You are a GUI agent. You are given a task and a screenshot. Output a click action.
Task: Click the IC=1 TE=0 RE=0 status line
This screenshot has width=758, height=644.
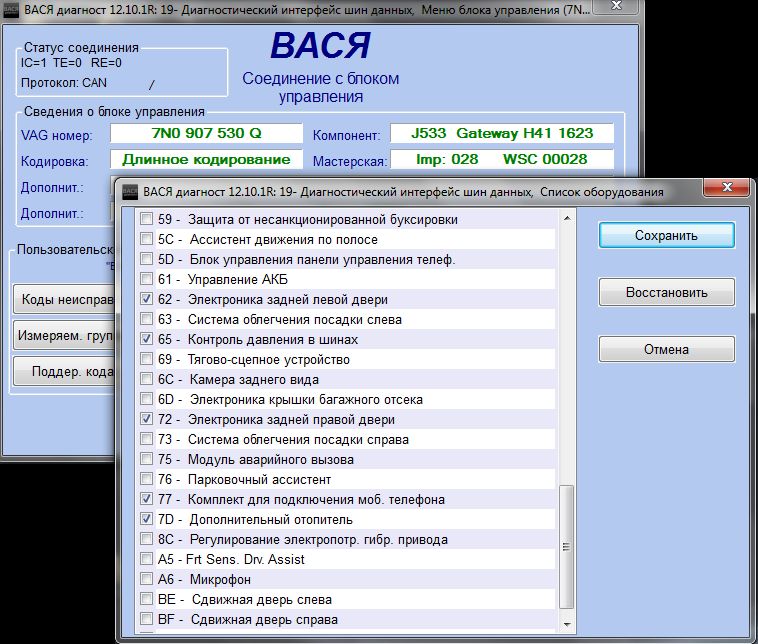click(71, 63)
